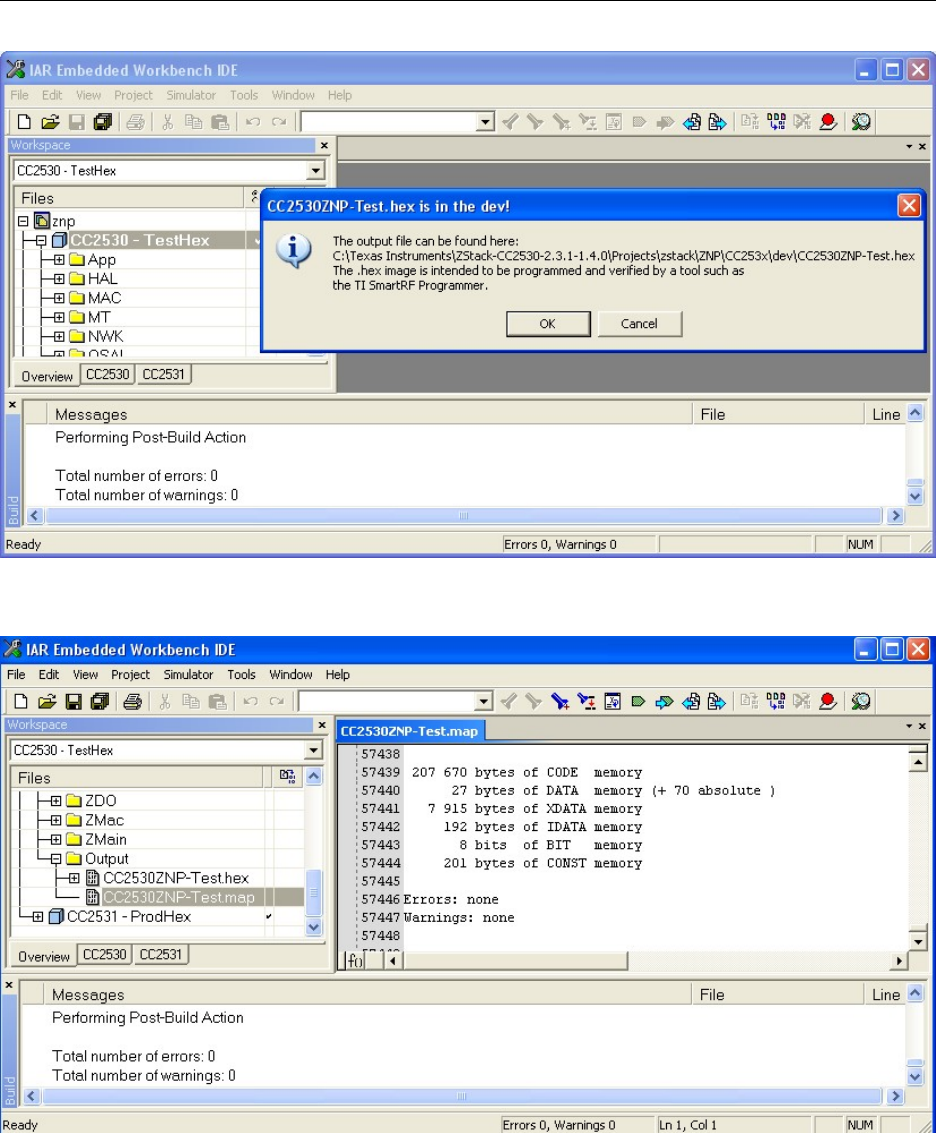Select the CC2530ZNP-Test.map editor tab
The image size is (936, 1133).
pyautogui.click(x=409, y=731)
